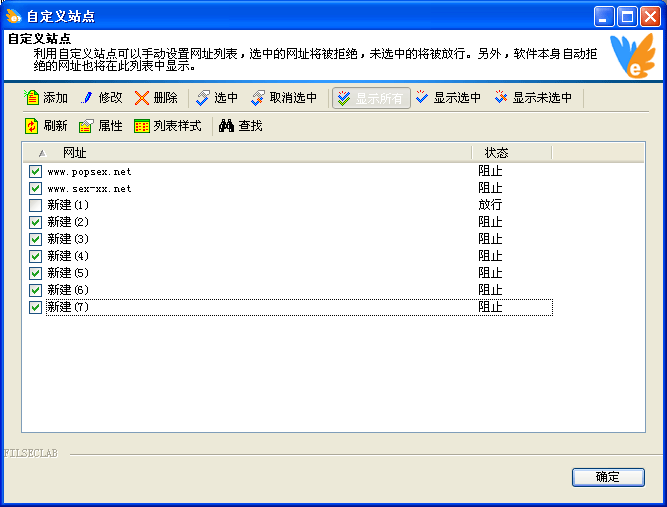The height and width of the screenshot is (507, 667).
Task: Enable the 新建 (1) checkbox
Action: [x=36, y=205]
